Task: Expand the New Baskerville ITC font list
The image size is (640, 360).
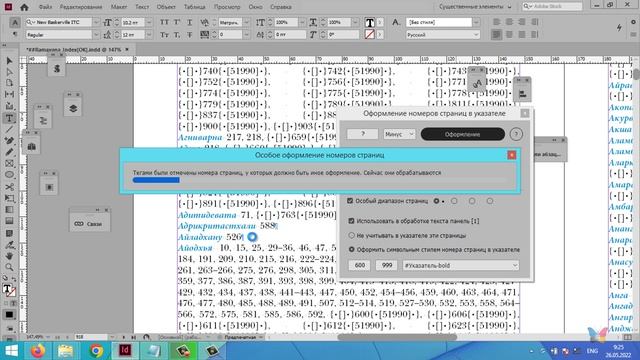Action: point(96,22)
